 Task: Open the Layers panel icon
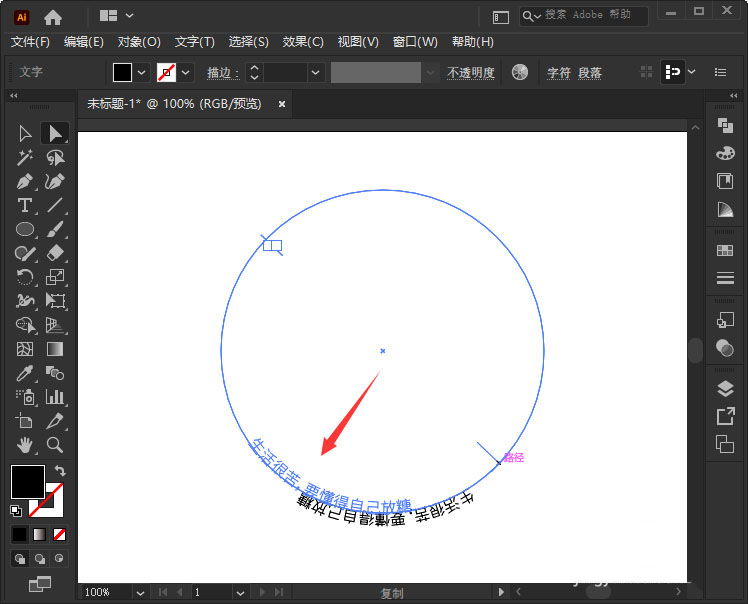tap(725, 389)
